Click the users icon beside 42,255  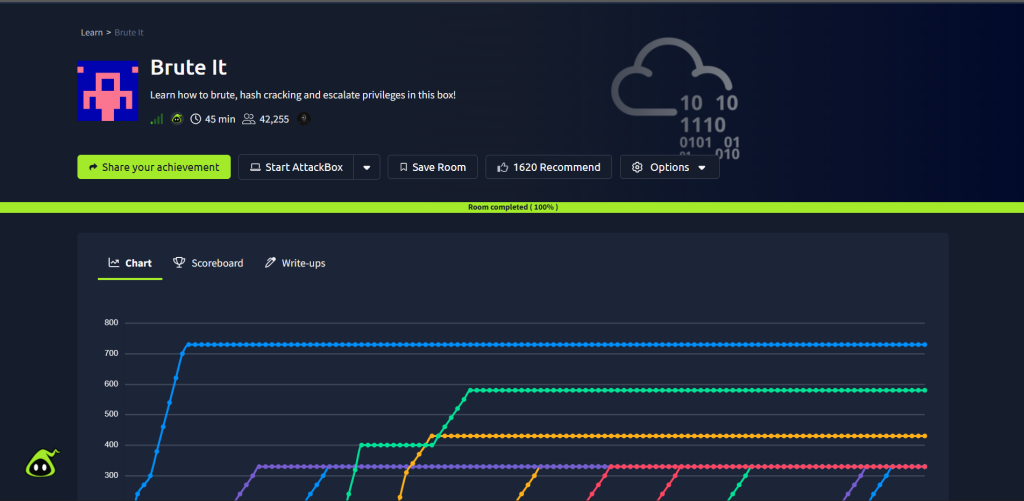248,119
